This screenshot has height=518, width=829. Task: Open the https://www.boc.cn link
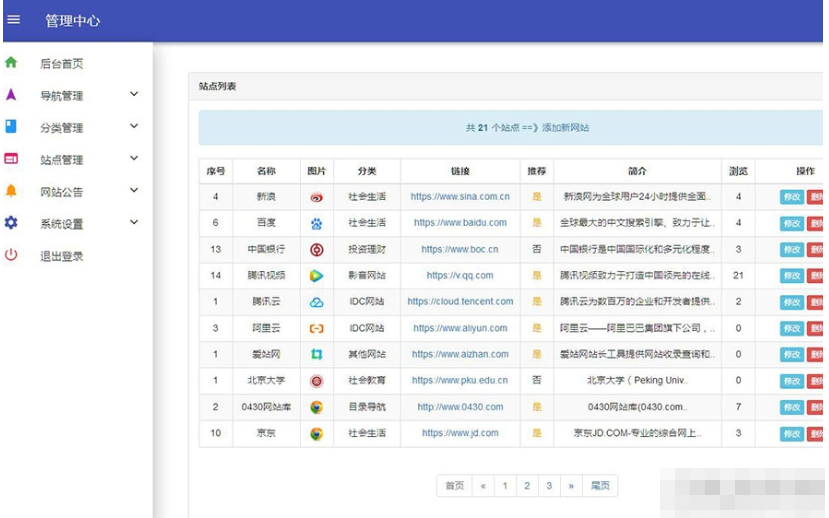(x=460, y=249)
